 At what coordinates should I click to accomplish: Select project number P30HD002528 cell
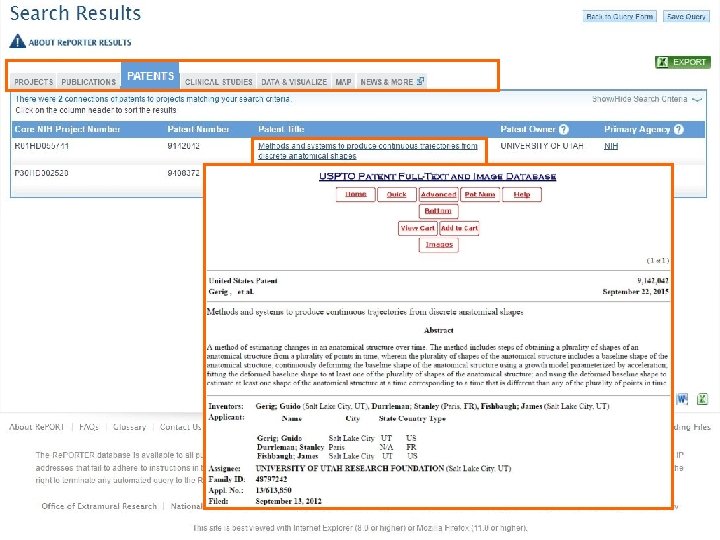42,173
